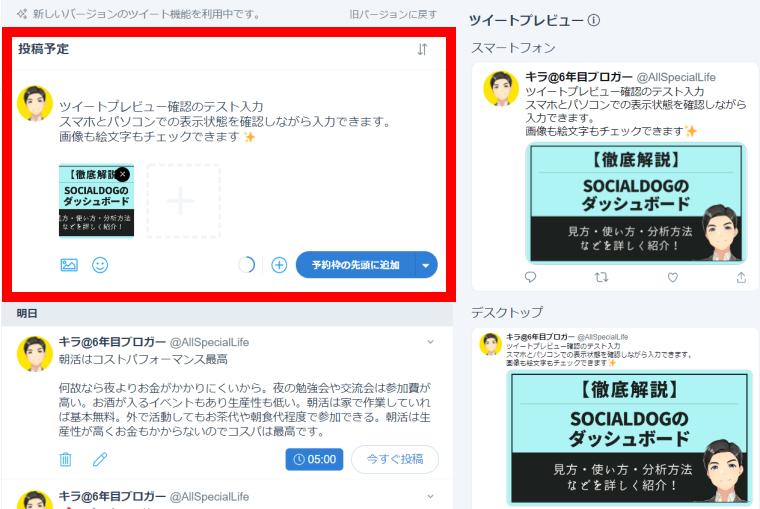The image size is (760, 509).
Task: Click the 予約枠の先頭に追加 button
Action: coord(355,265)
